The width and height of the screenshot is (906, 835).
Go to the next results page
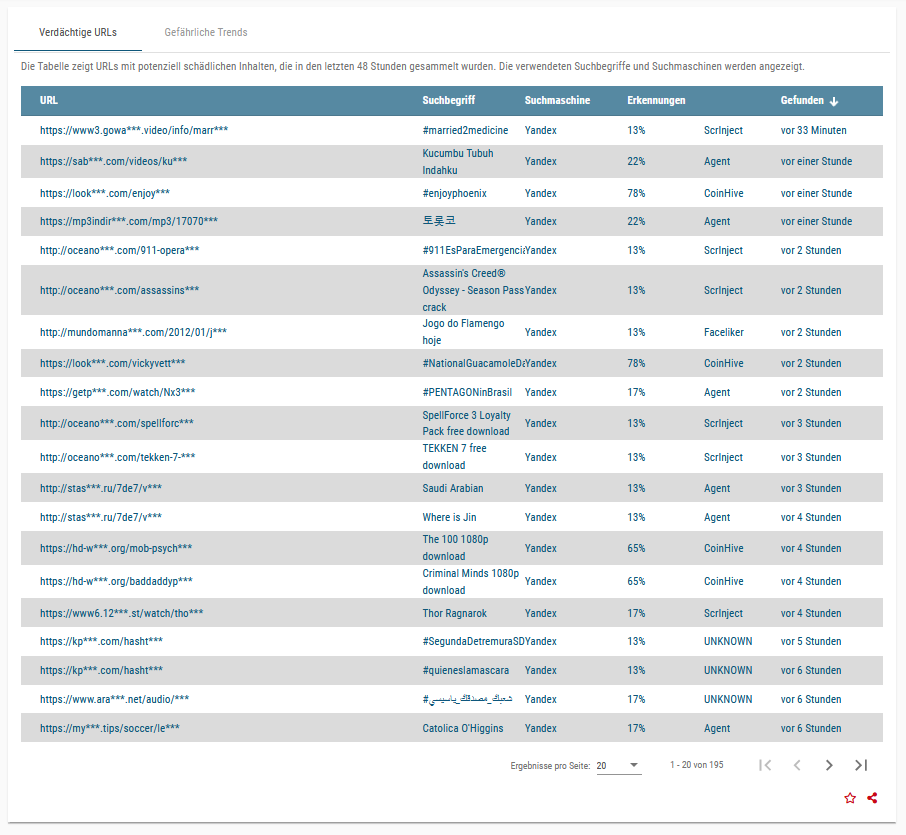[x=829, y=765]
